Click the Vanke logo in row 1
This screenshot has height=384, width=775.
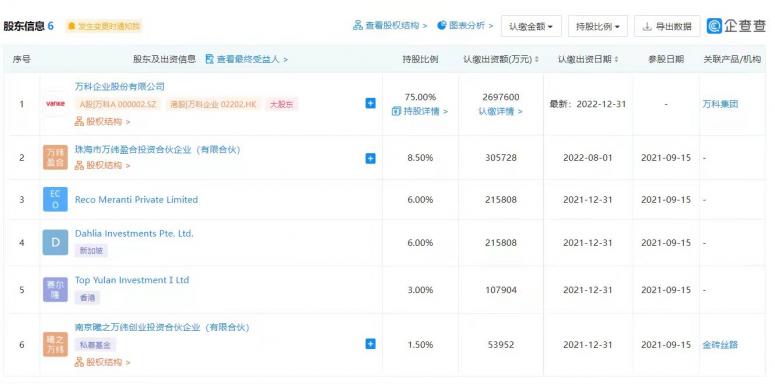pos(55,104)
